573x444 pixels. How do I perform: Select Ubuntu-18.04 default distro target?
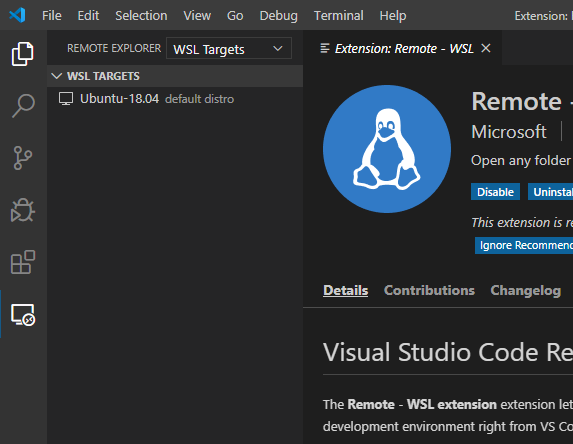[175, 99]
